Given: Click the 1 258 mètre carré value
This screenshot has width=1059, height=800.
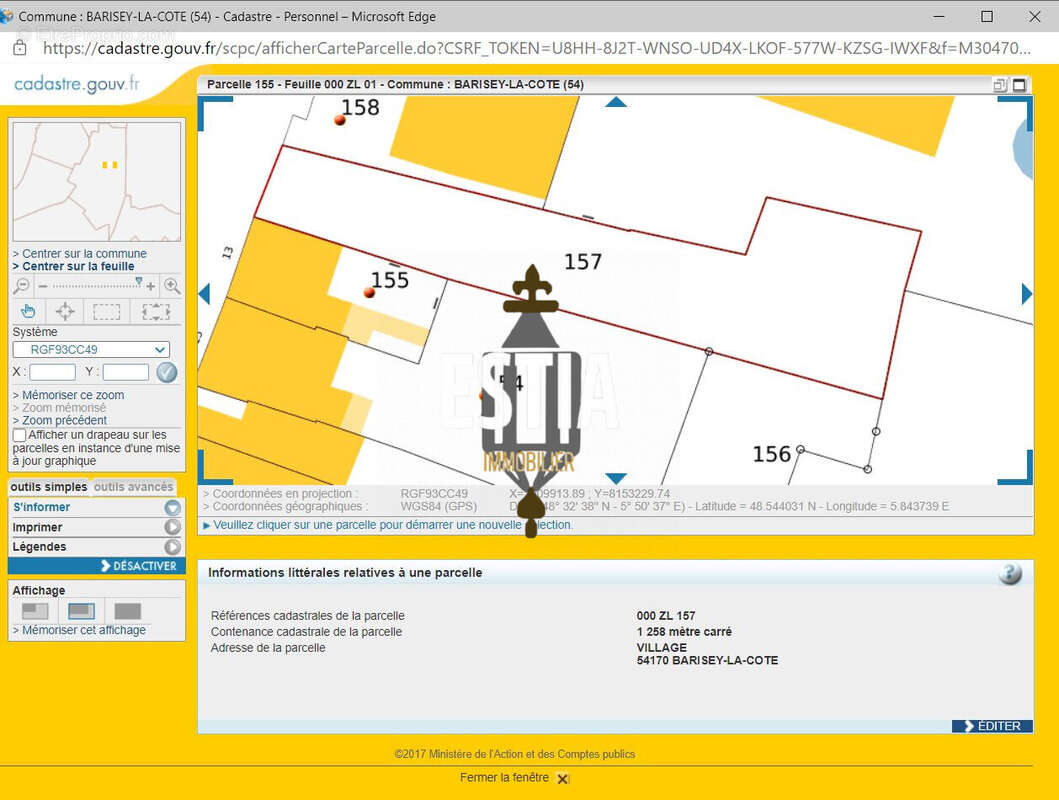Looking at the screenshot, I should tap(684, 632).
